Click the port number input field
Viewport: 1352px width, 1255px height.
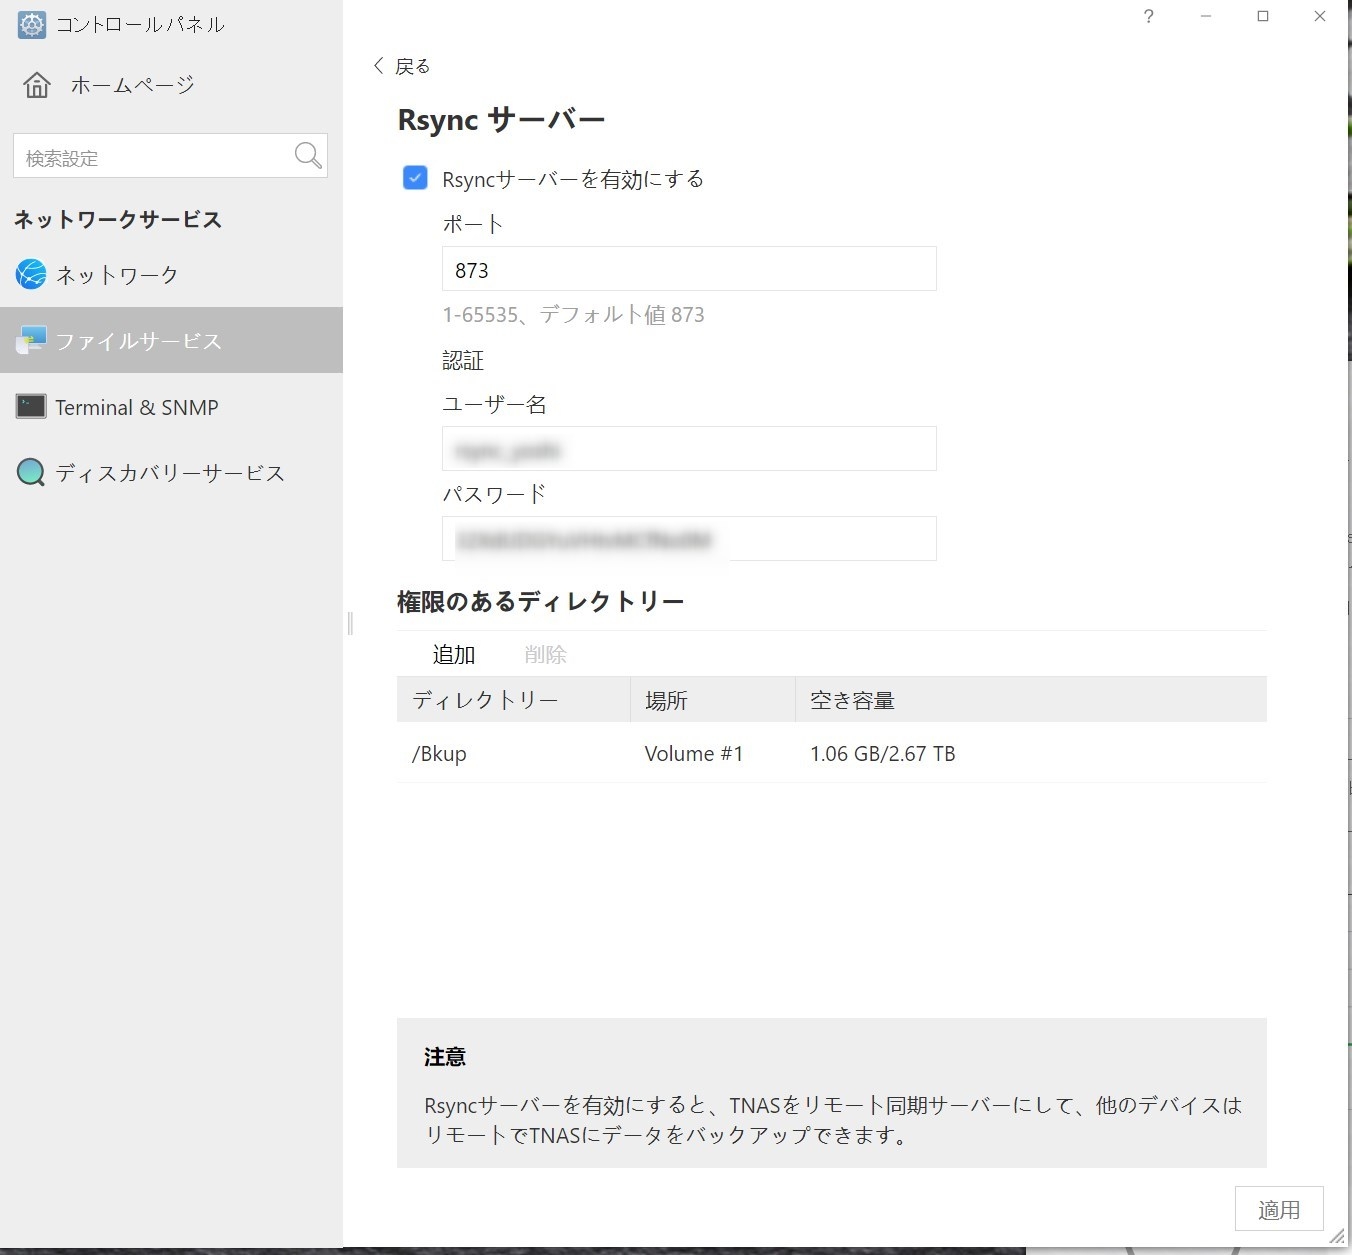689,269
